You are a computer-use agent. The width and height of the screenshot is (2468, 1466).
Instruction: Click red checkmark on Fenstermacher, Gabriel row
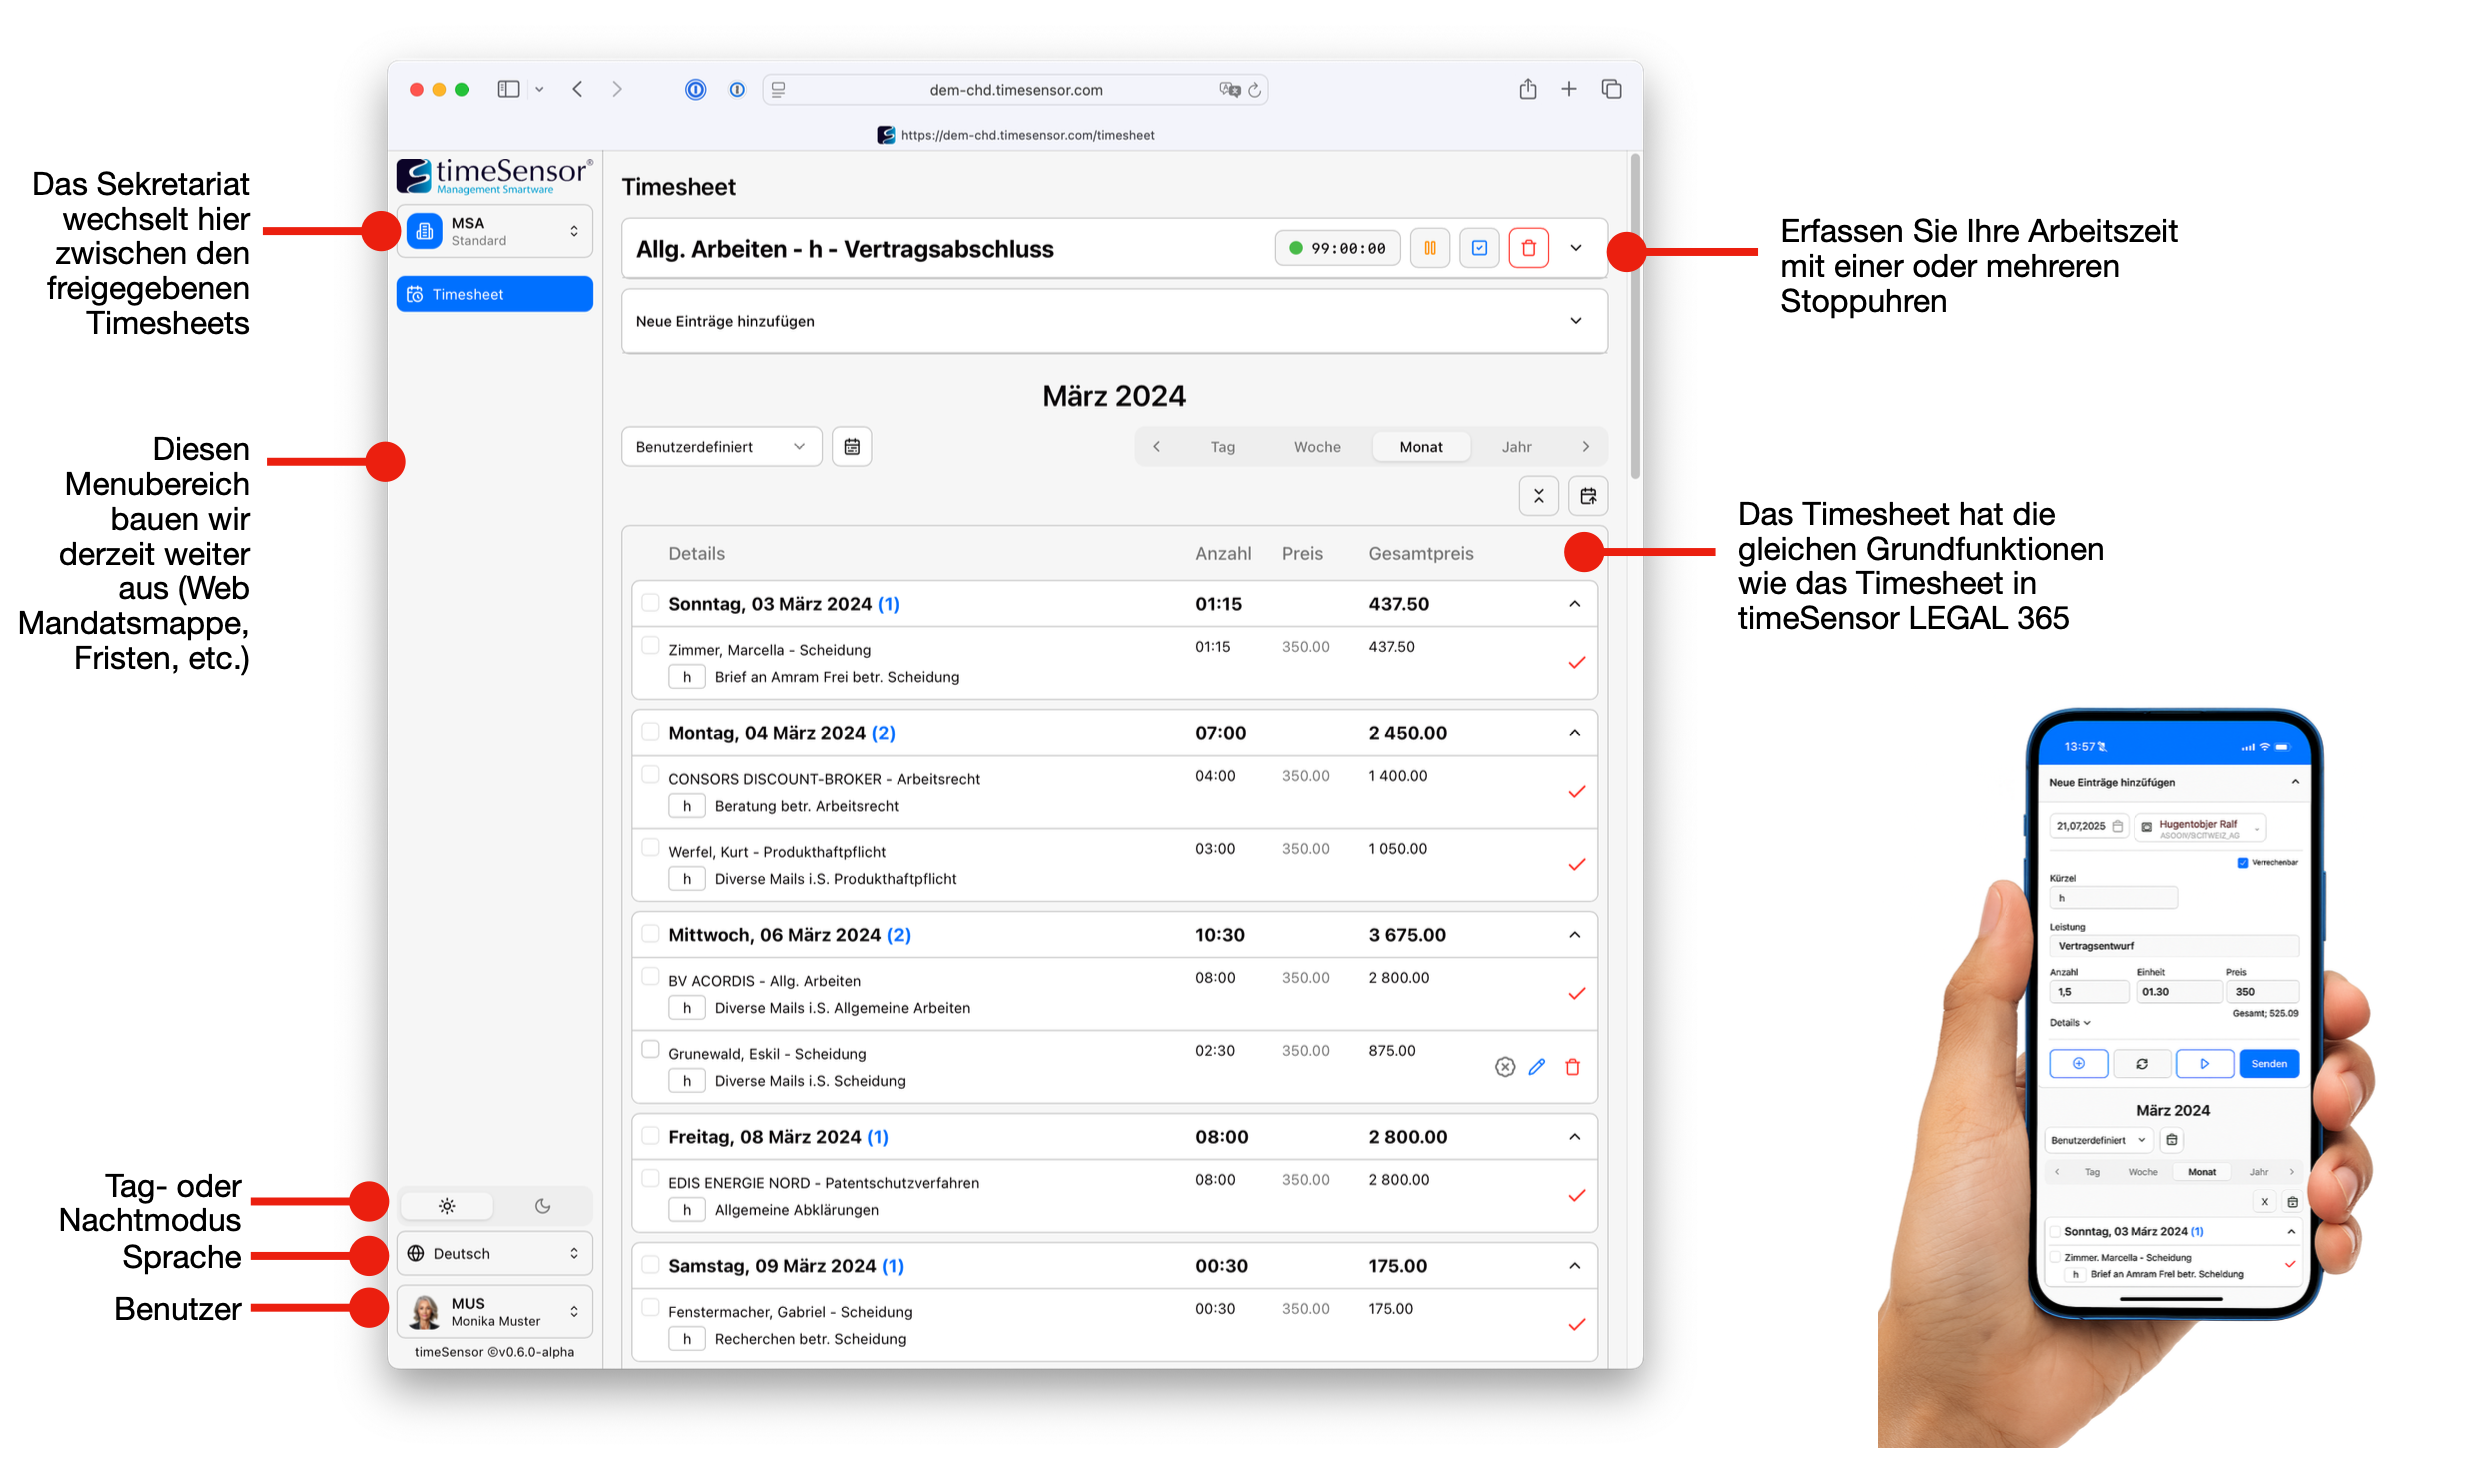1577,1325
